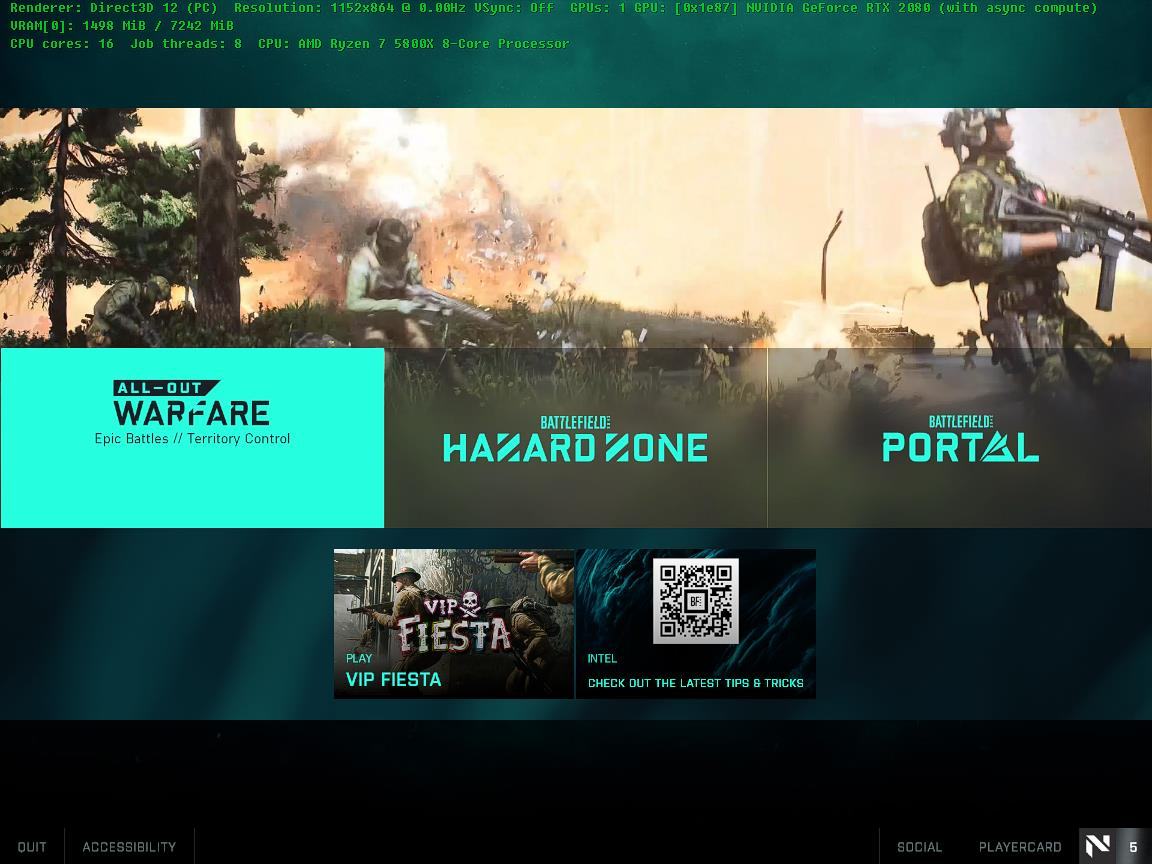The width and height of the screenshot is (1152, 864).
Task: Open the Playercard screen
Action: click(1020, 846)
